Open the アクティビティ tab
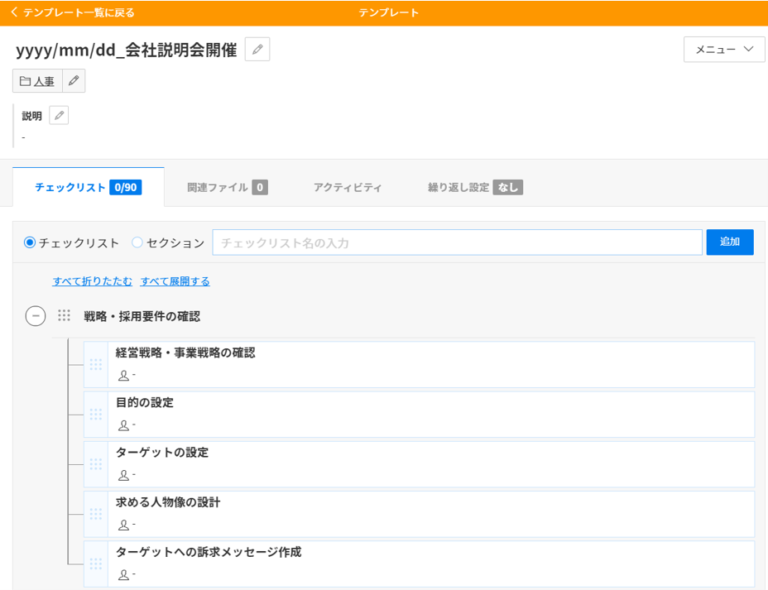The width and height of the screenshot is (768, 590). [347, 187]
